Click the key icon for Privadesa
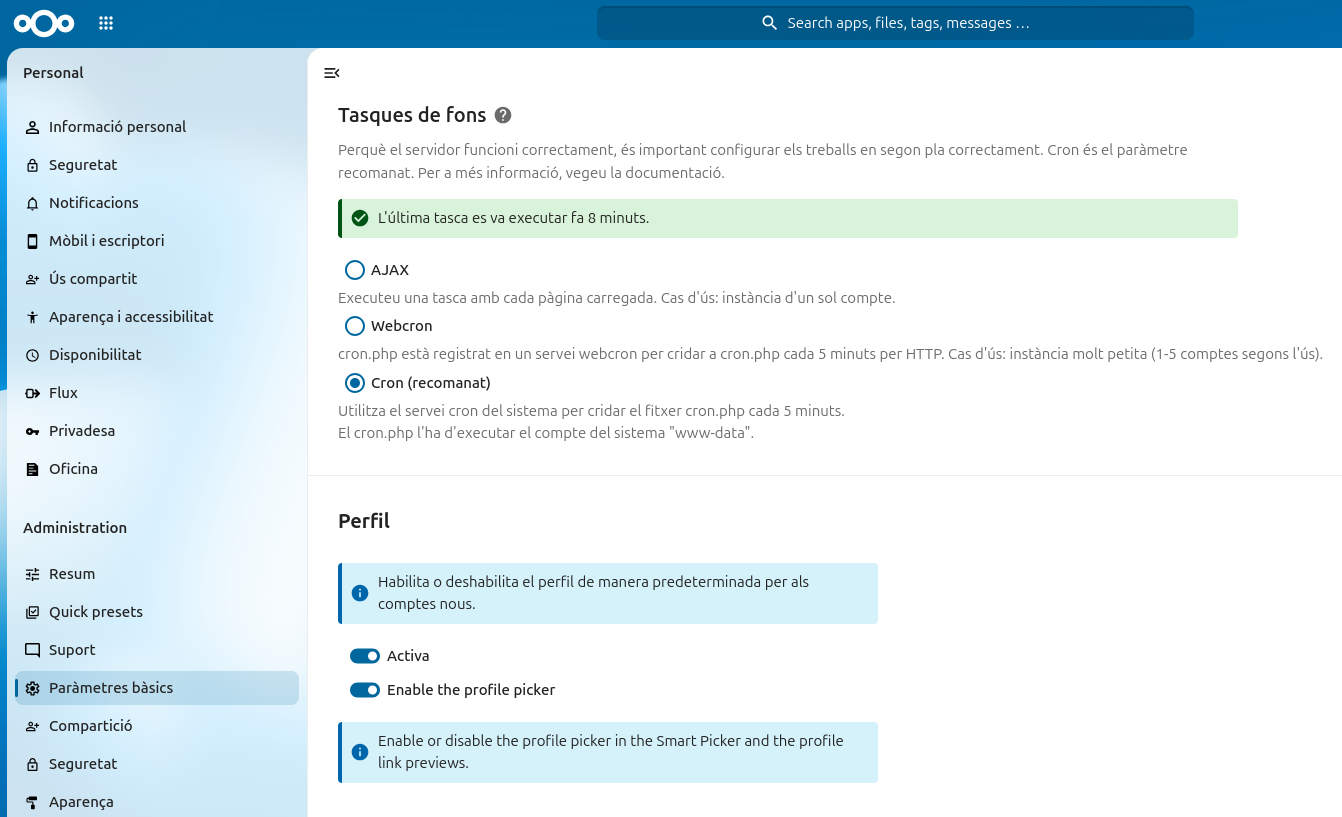Image resolution: width=1342 pixels, height=817 pixels. (33, 431)
